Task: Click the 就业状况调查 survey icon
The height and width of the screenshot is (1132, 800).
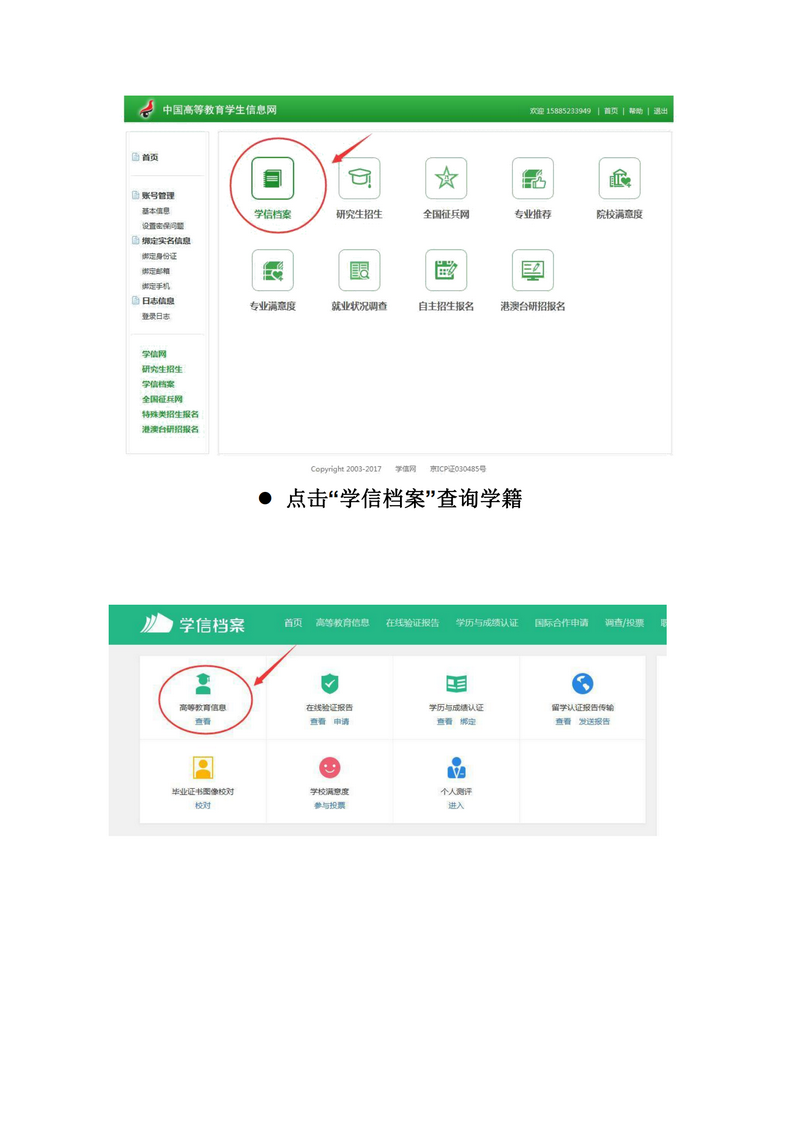Action: (359, 270)
